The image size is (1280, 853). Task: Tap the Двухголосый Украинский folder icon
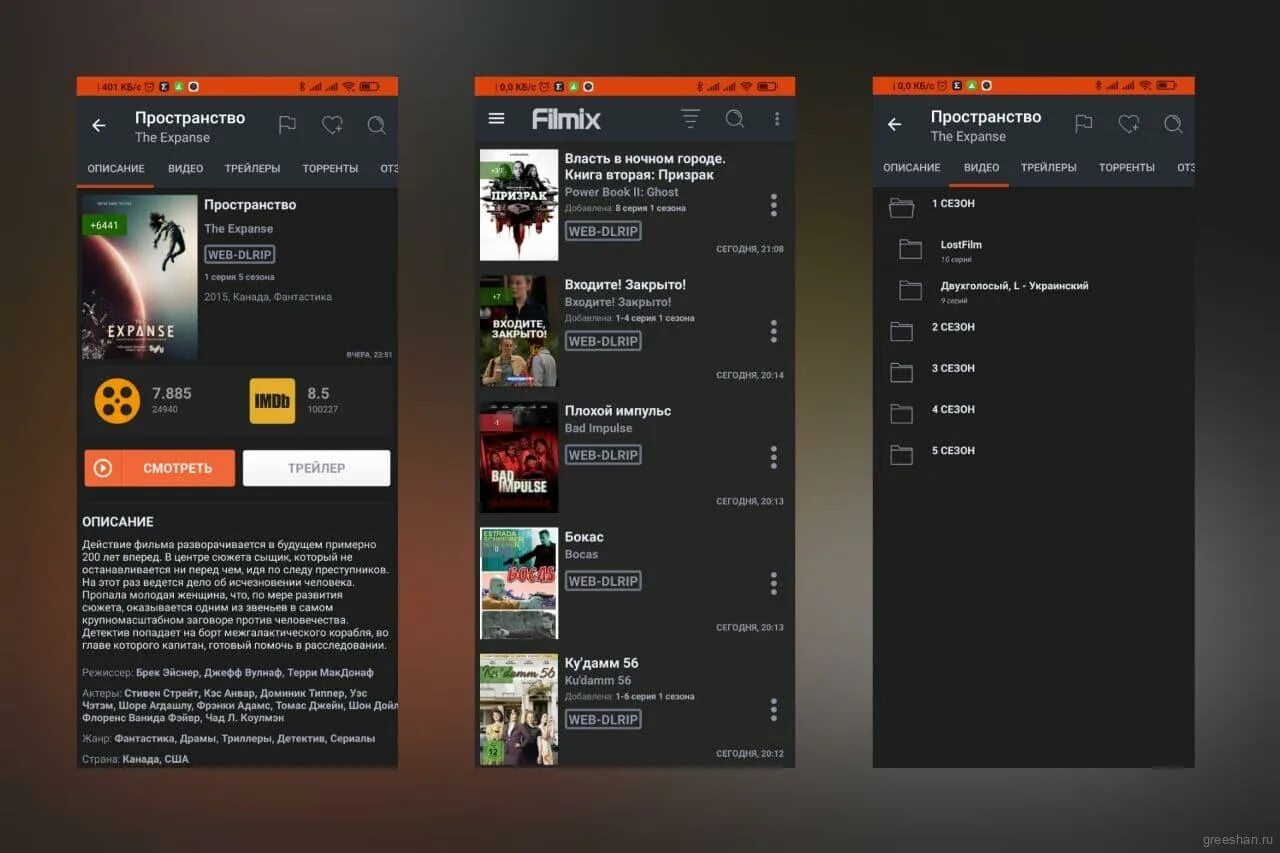910,290
